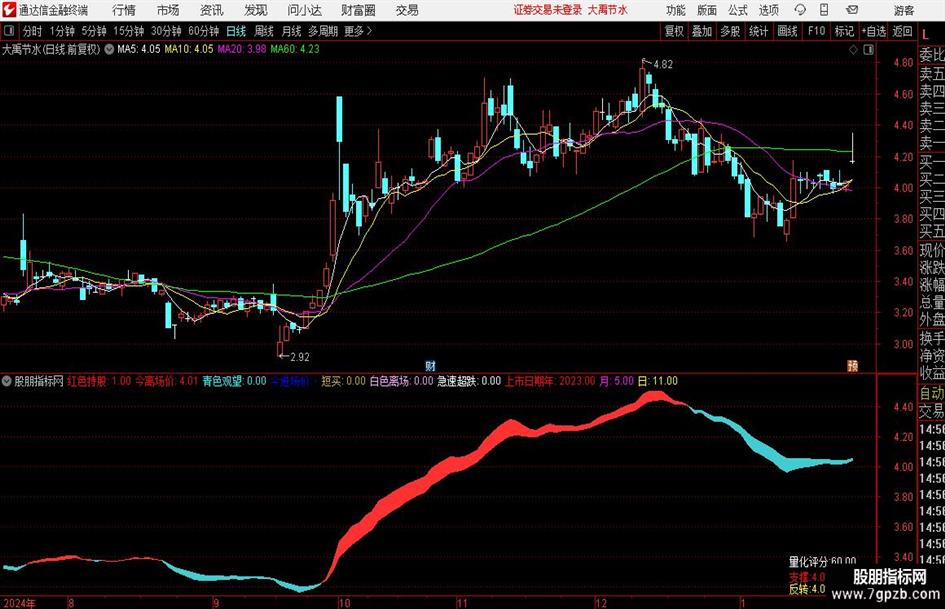Click the MA5: 4.05 label
Viewport: 945px width, 609px height.
click(x=139, y=49)
